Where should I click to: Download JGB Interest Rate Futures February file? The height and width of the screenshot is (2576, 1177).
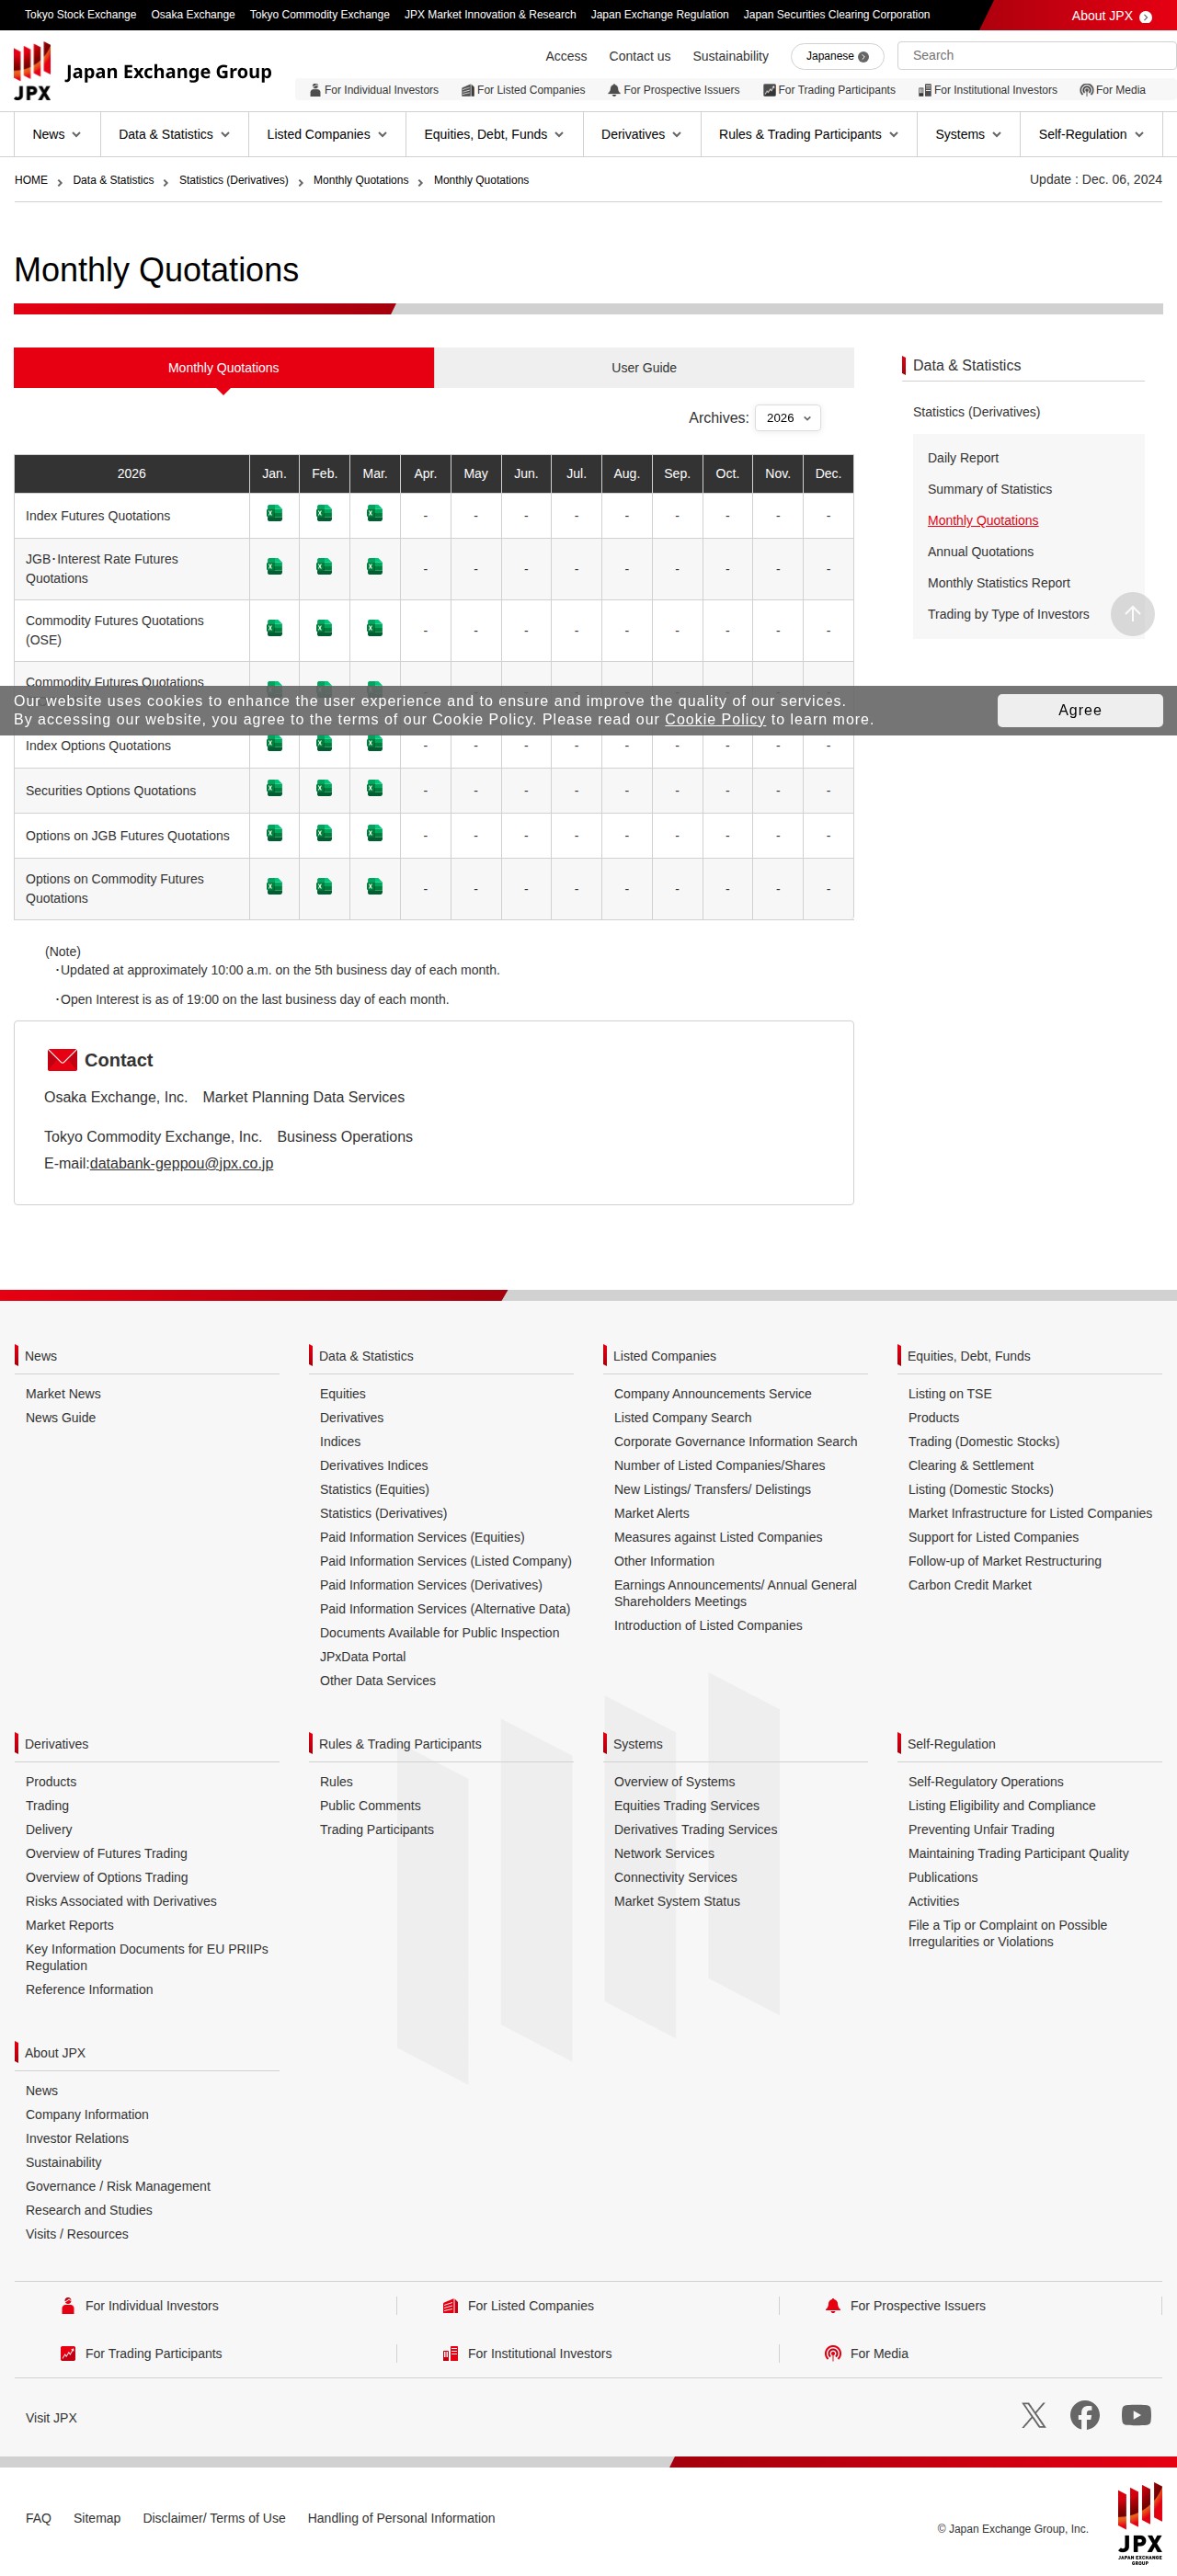324,567
